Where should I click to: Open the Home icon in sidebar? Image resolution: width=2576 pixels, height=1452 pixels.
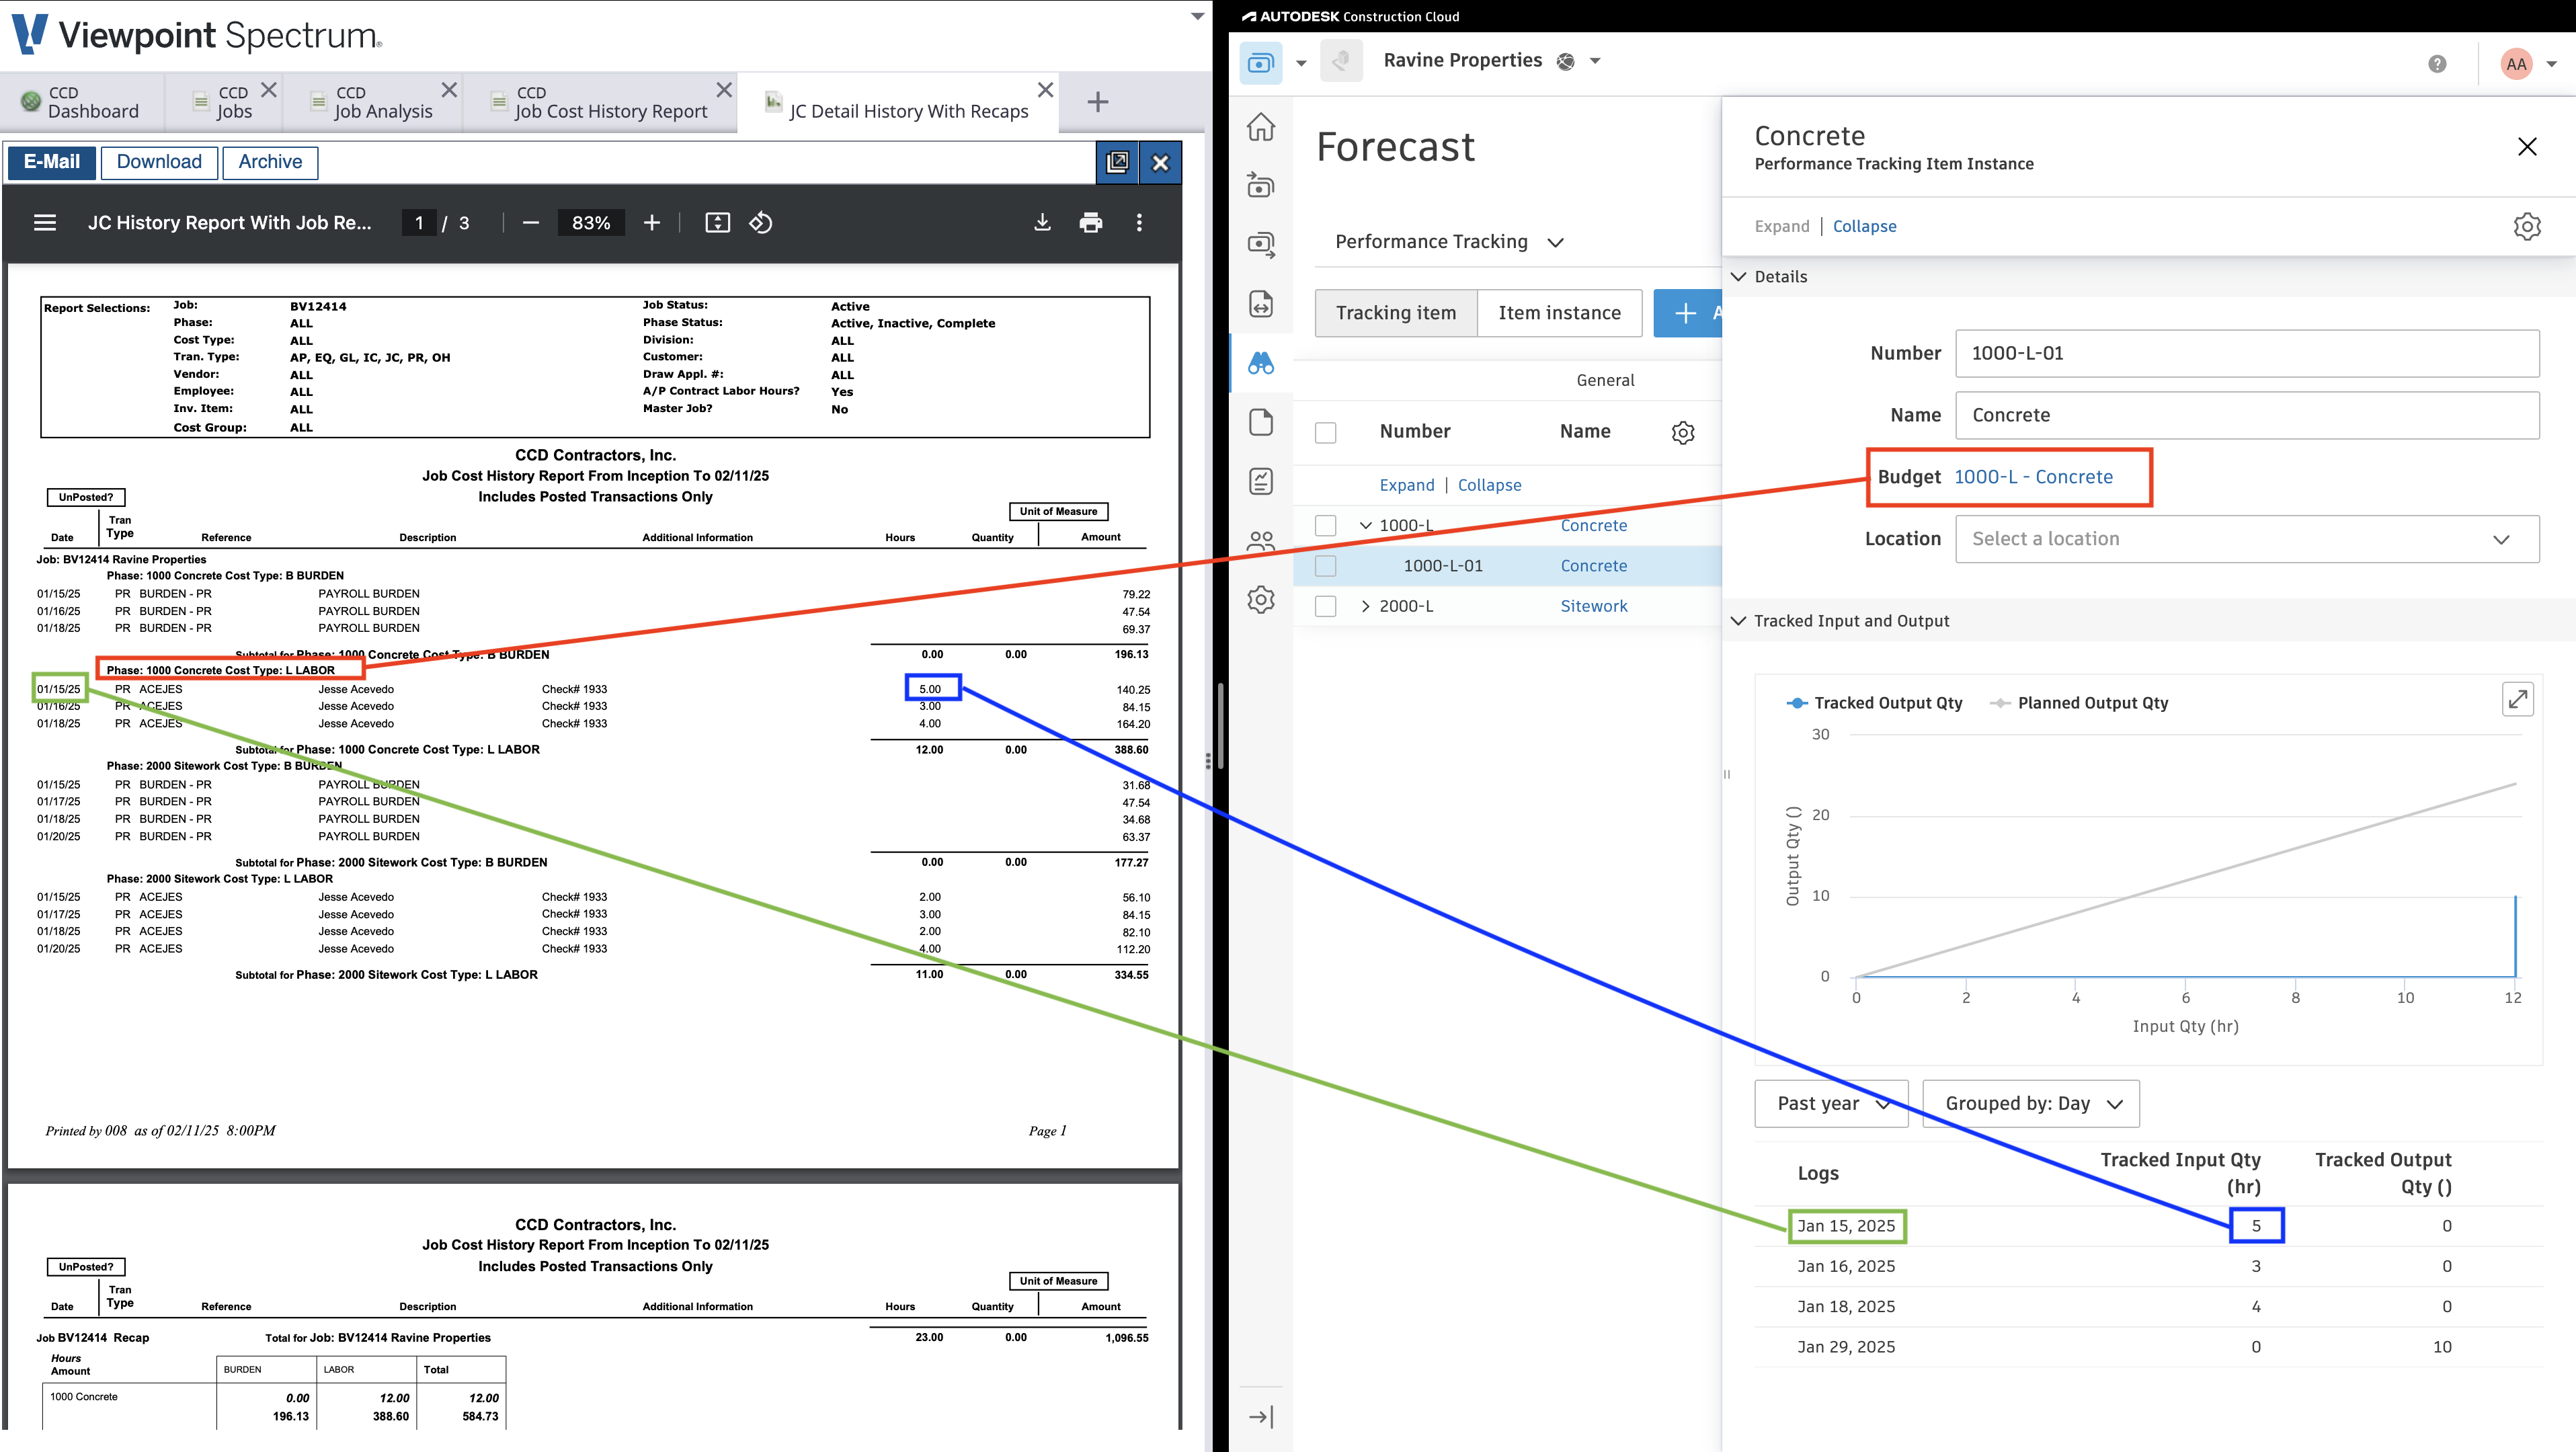tap(1261, 127)
